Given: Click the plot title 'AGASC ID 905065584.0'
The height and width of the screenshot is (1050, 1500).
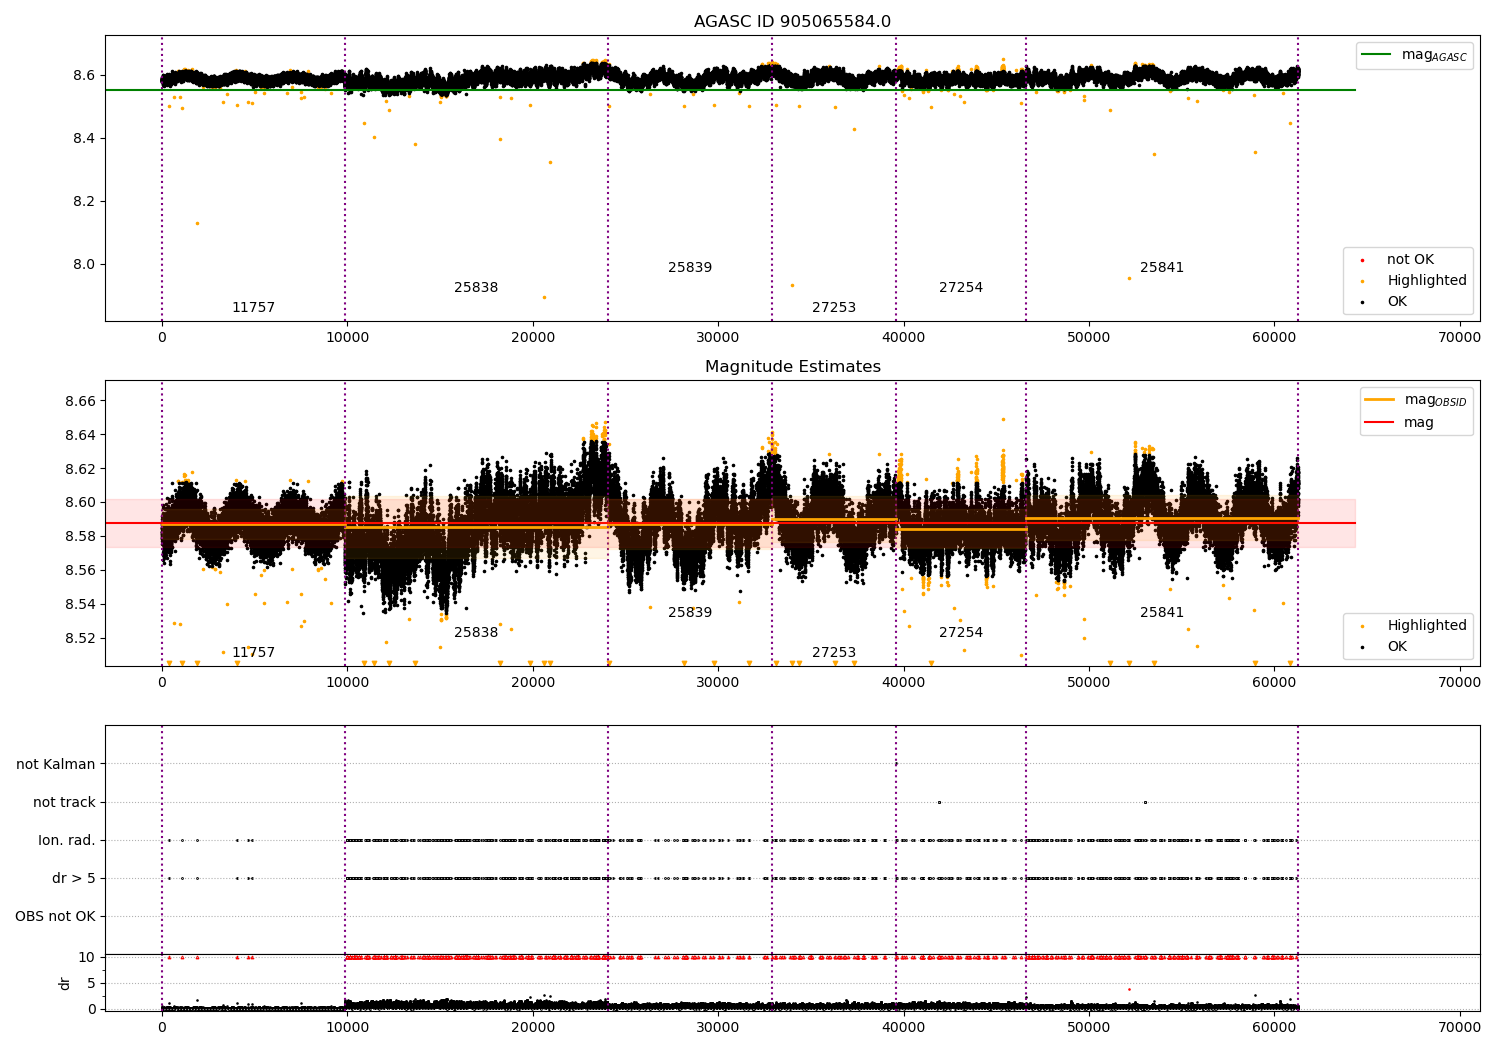Looking at the screenshot, I should tap(792, 22).
